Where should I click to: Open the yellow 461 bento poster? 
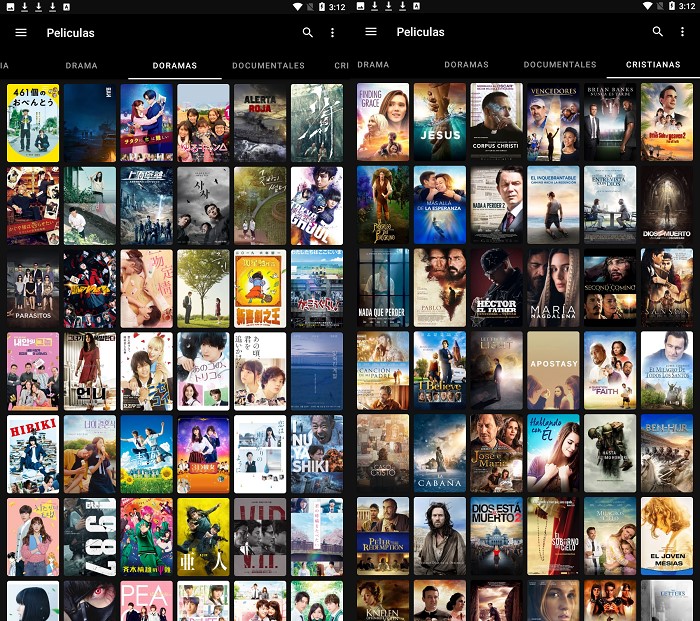click(x=33, y=123)
